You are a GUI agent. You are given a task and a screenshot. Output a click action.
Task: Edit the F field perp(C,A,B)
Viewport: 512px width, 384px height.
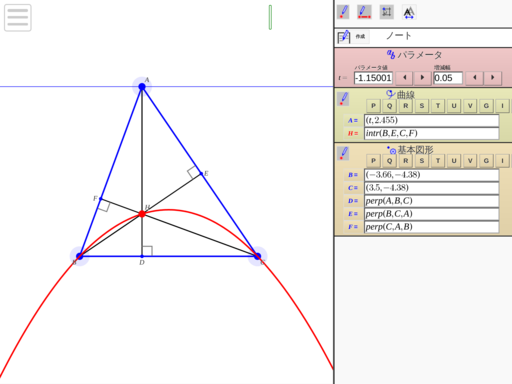pyautogui.click(x=432, y=227)
